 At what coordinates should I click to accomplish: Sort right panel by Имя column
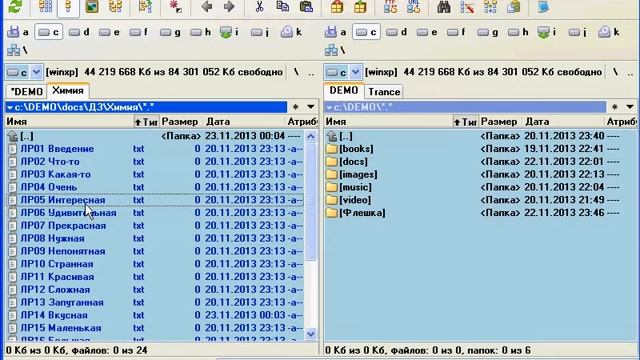click(x=388, y=122)
